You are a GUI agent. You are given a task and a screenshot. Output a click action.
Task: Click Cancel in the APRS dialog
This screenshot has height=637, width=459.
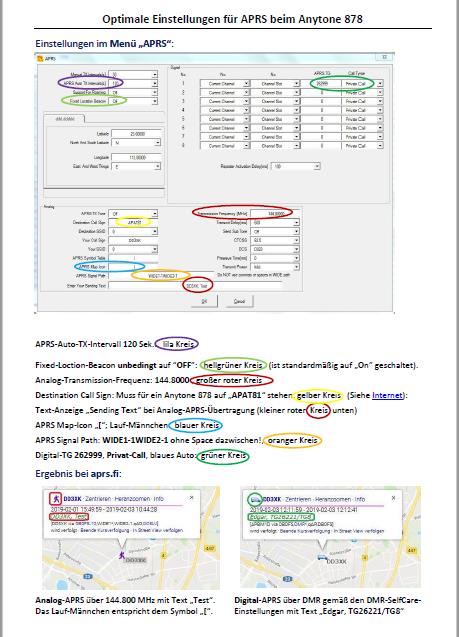pyautogui.click(x=239, y=301)
